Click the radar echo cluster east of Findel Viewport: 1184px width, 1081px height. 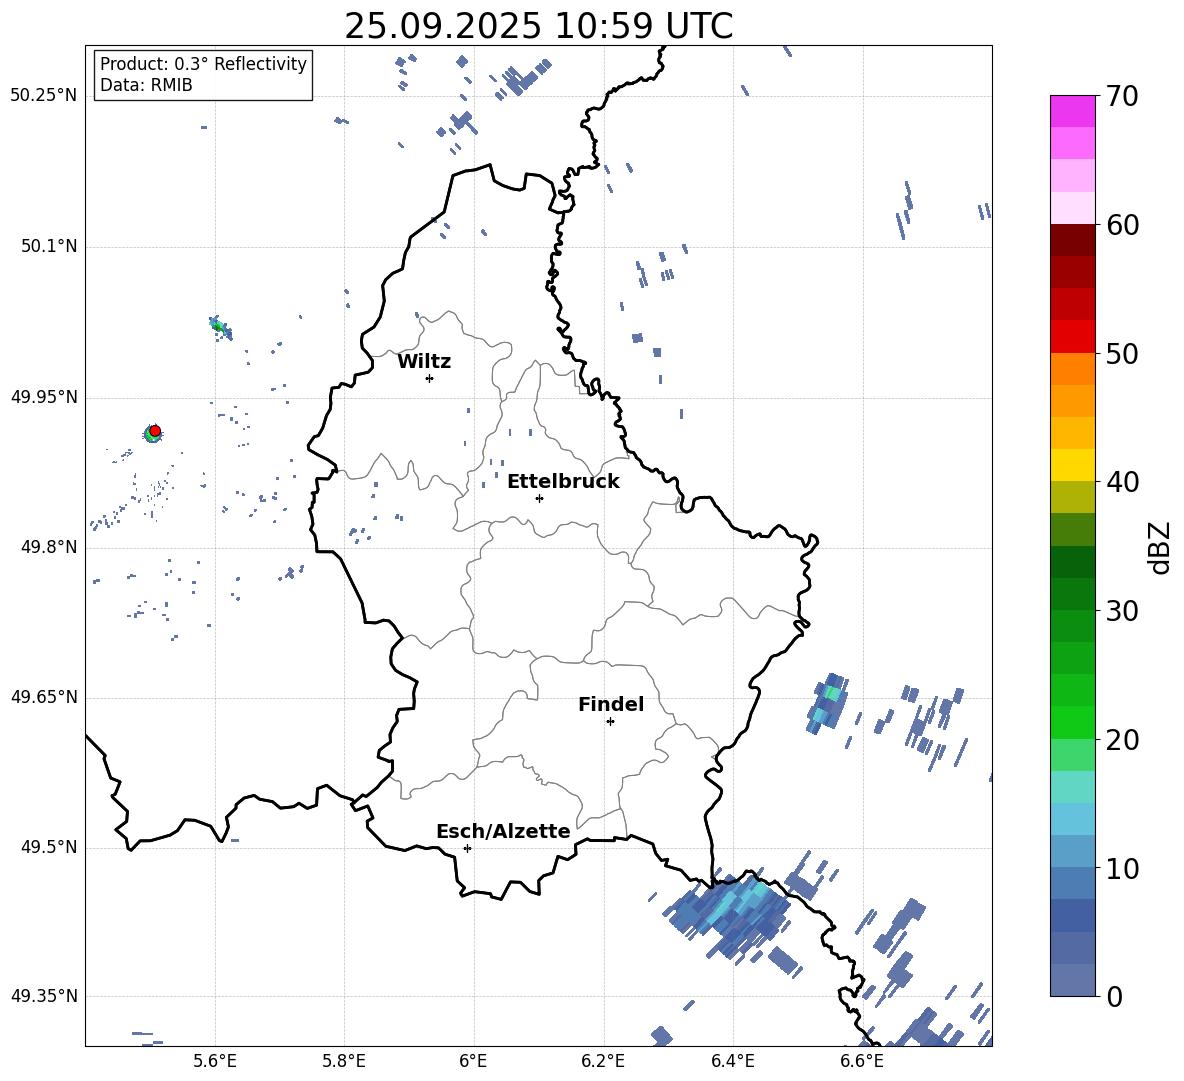(x=828, y=703)
